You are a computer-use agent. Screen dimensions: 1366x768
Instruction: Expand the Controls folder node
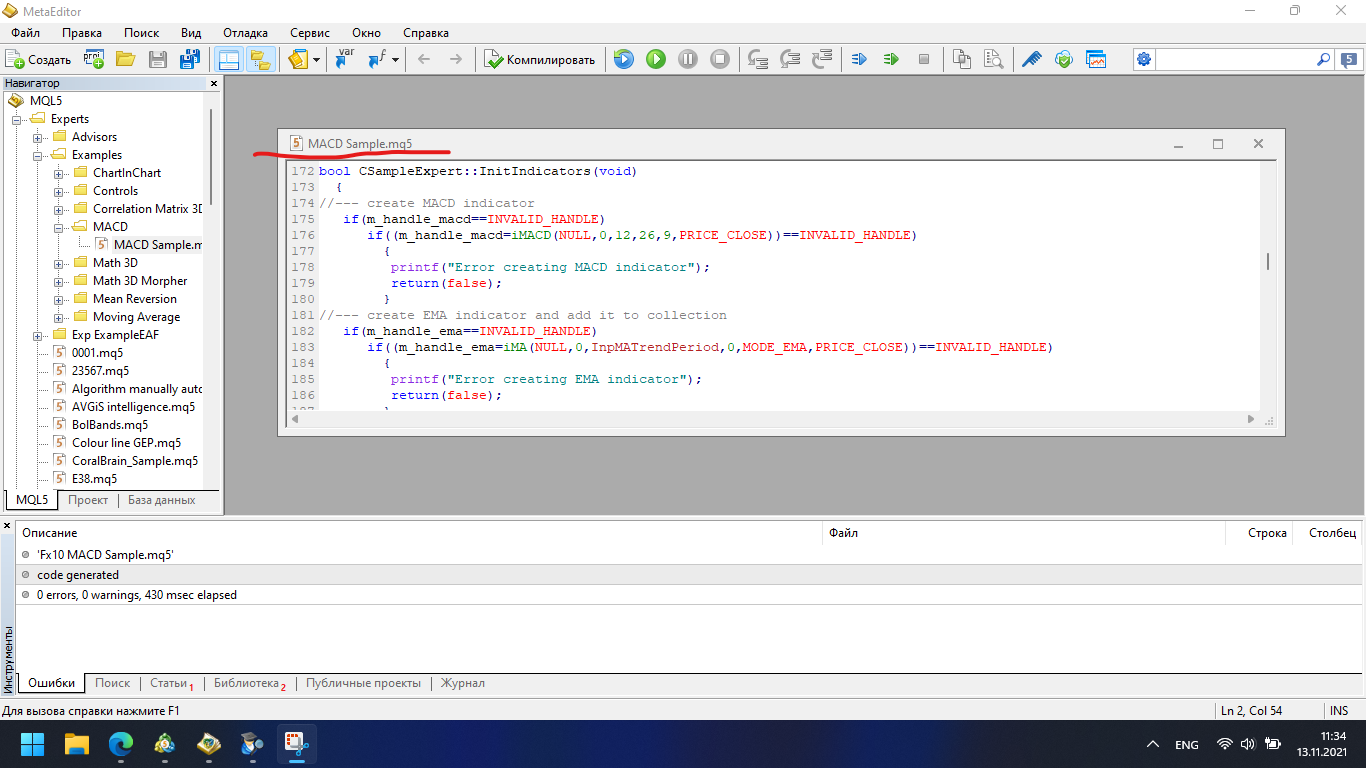(59, 191)
